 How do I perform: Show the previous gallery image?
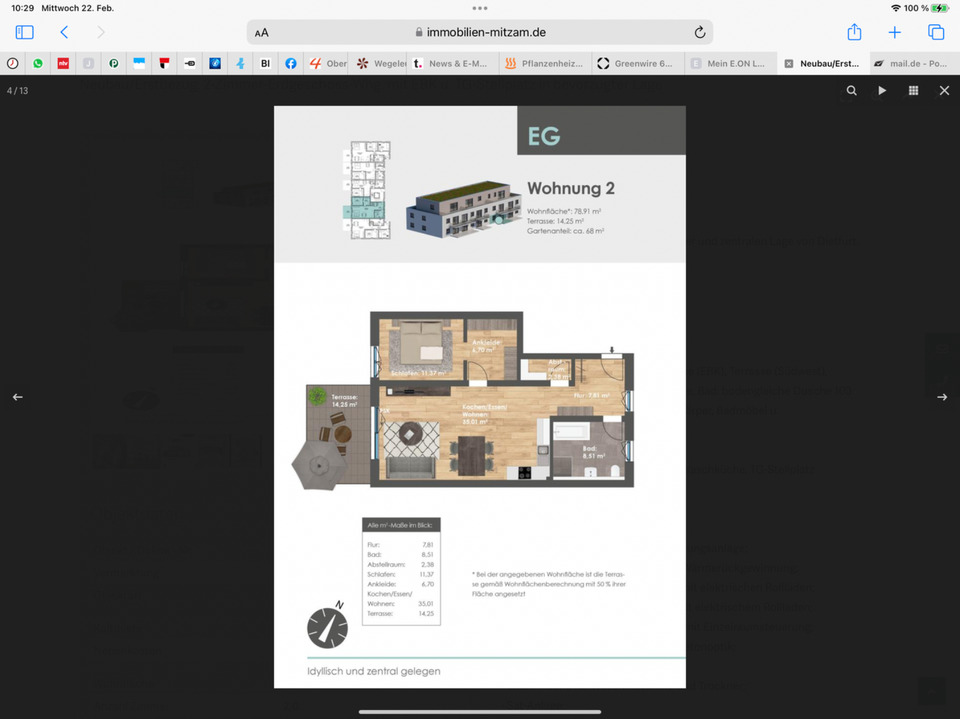point(17,397)
